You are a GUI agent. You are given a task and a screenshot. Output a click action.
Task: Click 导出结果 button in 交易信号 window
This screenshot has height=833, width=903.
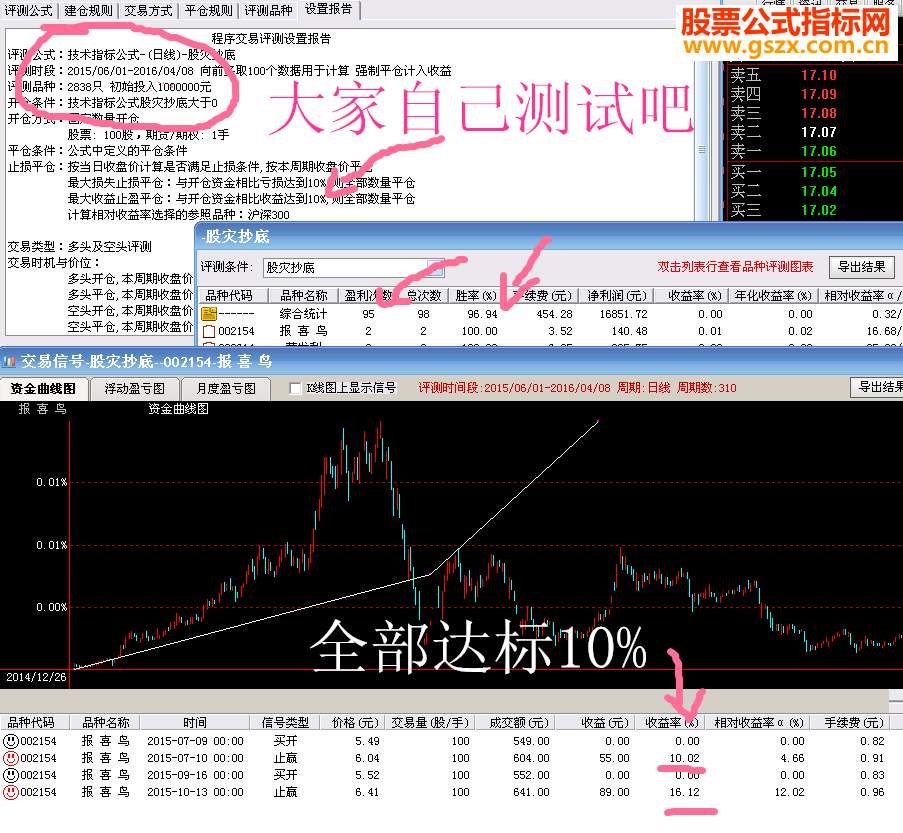click(878, 387)
